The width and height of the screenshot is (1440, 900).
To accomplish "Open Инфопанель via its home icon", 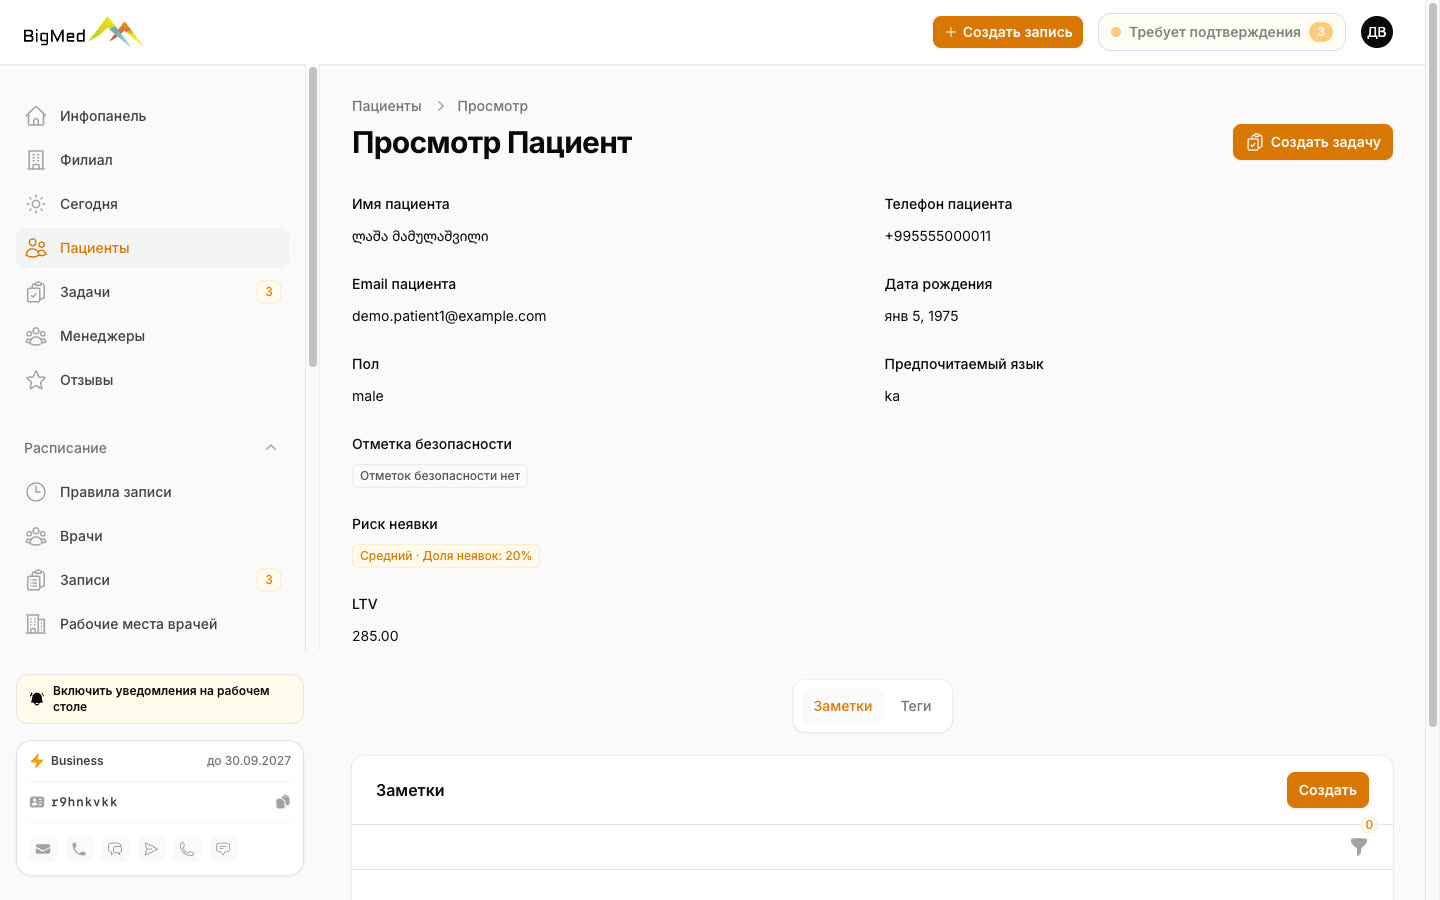I will [x=36, y=116].
